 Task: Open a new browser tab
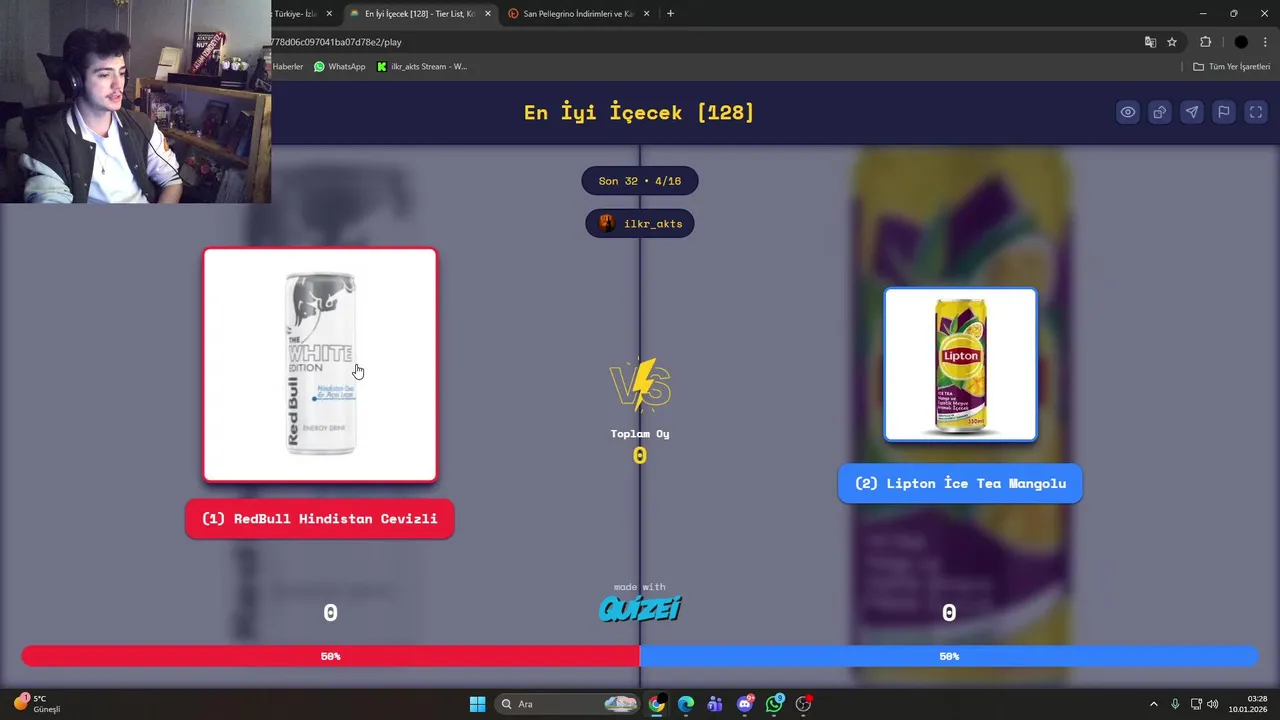pos(670,14)
